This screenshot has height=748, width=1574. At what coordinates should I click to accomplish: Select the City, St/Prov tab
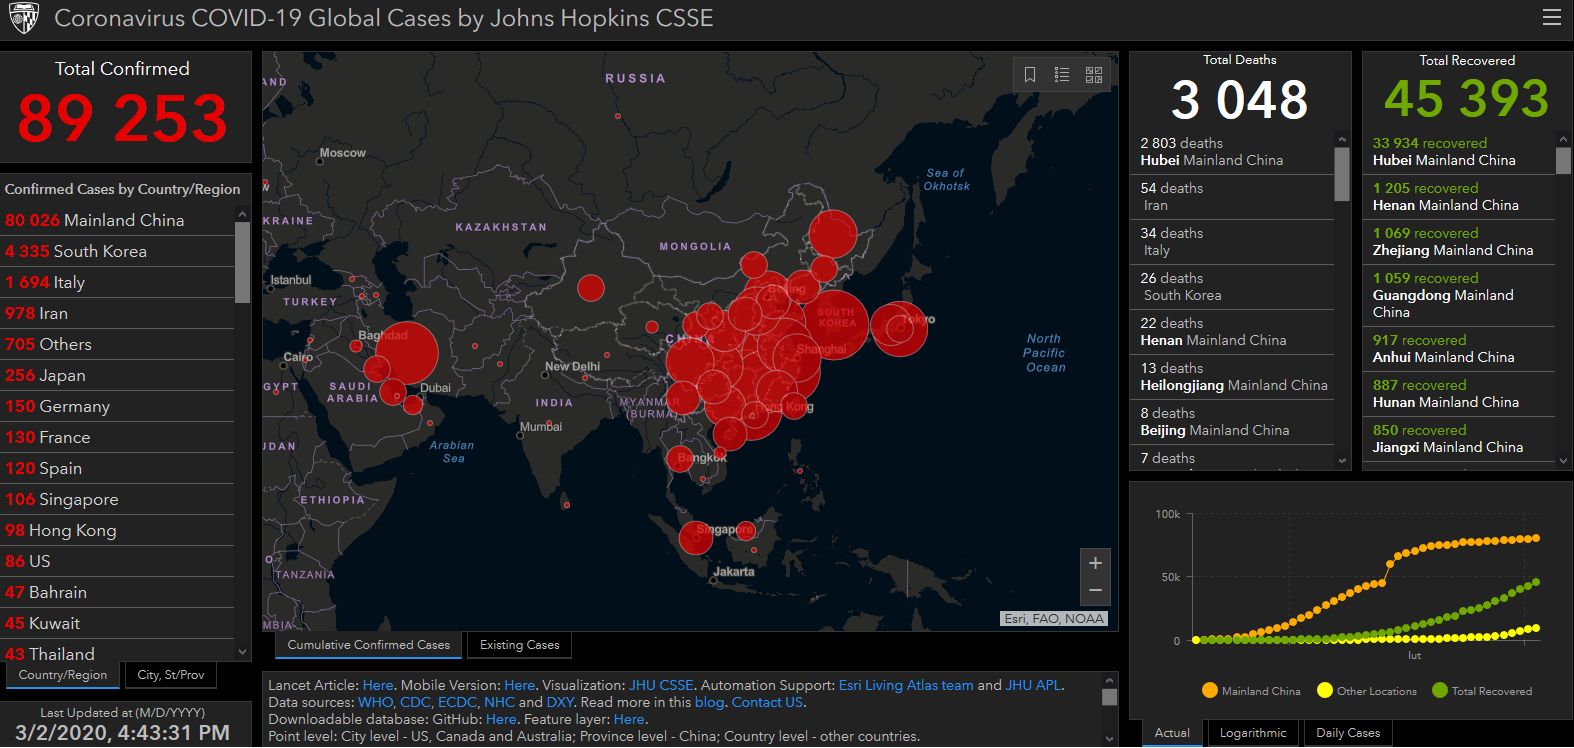(171, 675)
